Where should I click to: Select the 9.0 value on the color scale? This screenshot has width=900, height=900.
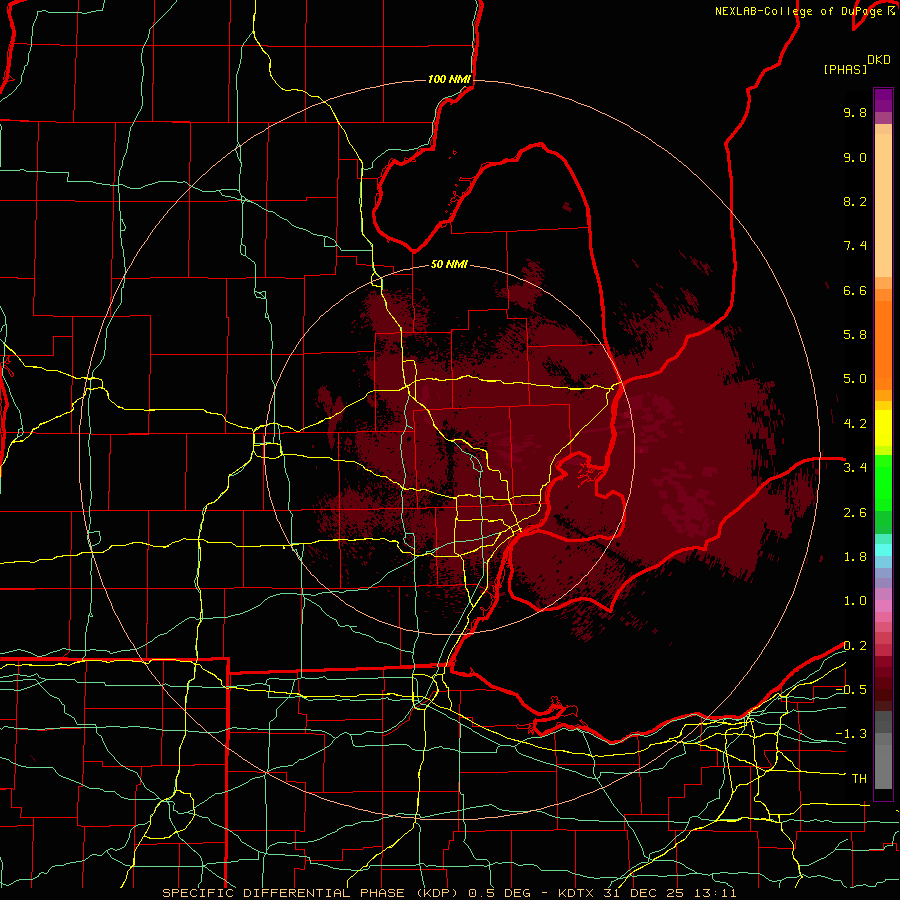point(855,157)
